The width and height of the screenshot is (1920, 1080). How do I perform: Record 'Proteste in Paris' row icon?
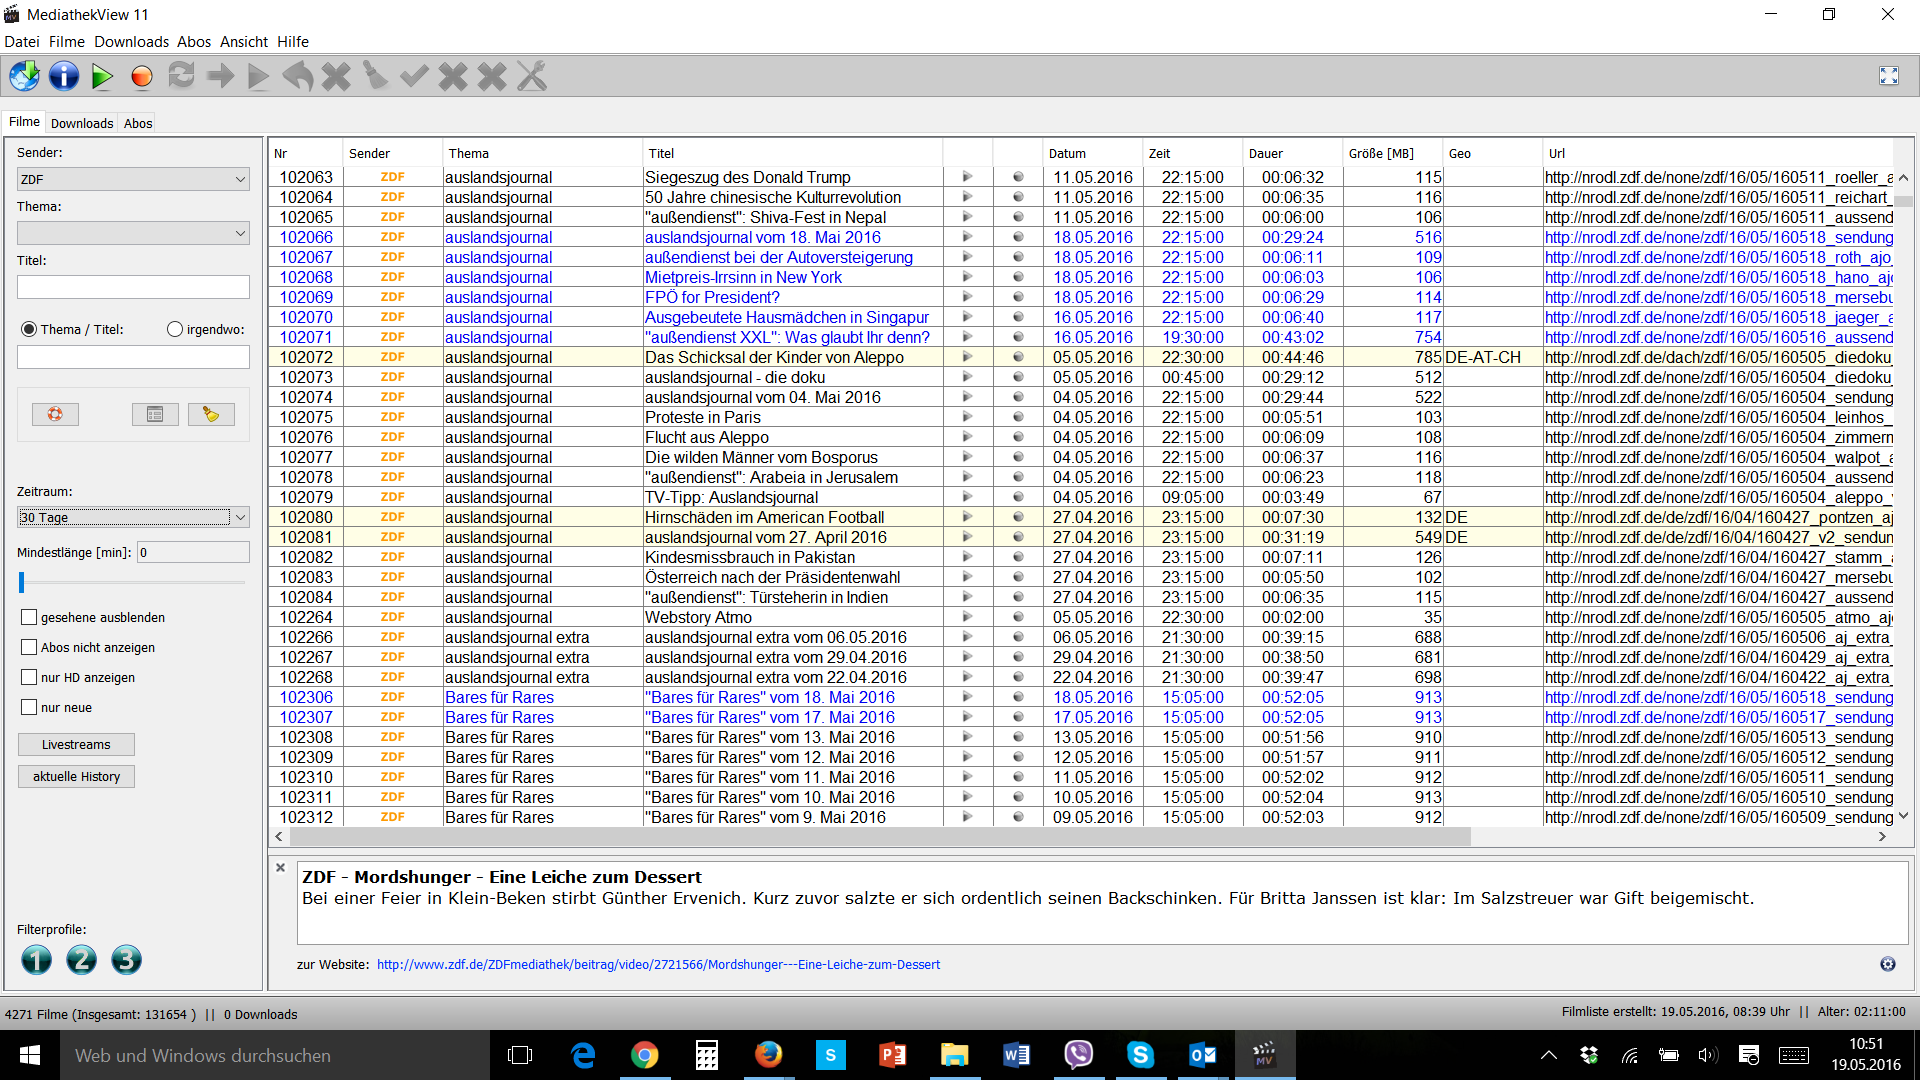click(x=1018, y=417)
